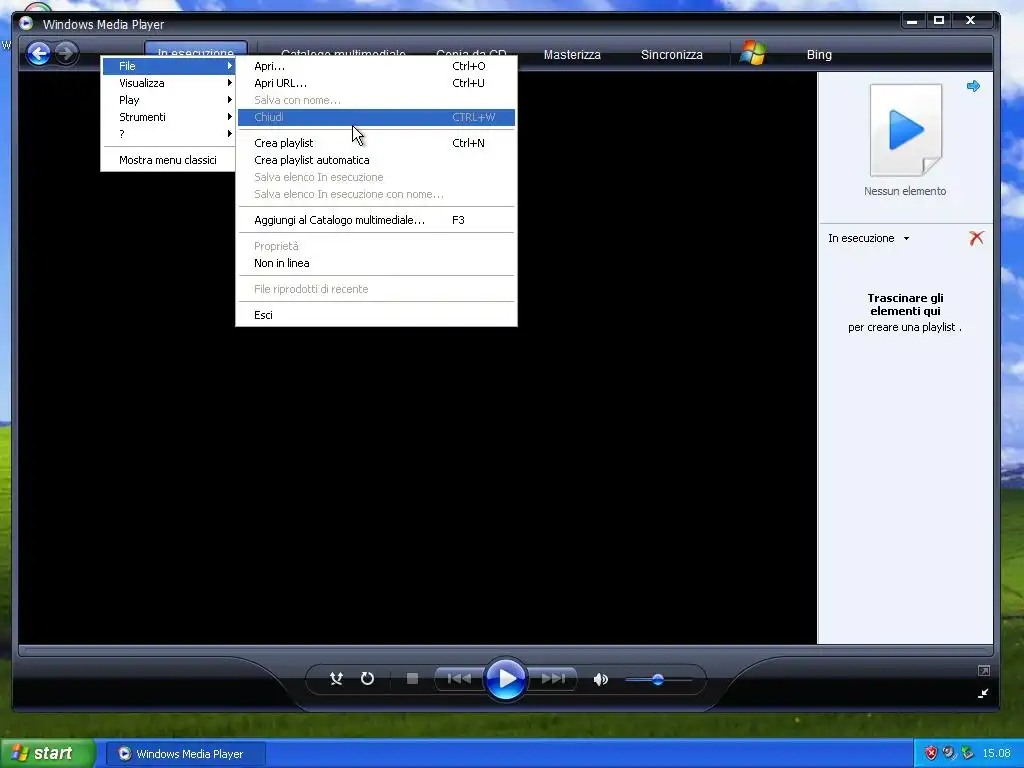
Task: Click the Windows Media Player title bar icon
Action: point(26,24)
